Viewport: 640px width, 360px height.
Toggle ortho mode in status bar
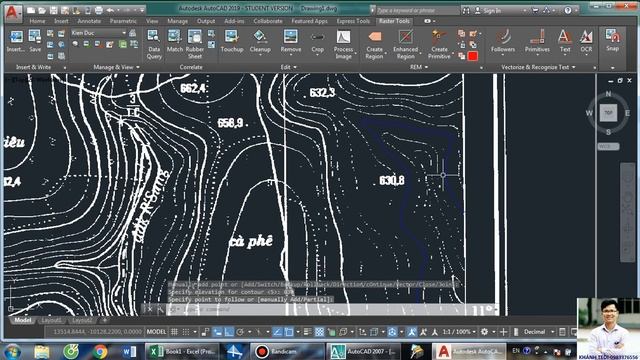(x=229, y=332)
